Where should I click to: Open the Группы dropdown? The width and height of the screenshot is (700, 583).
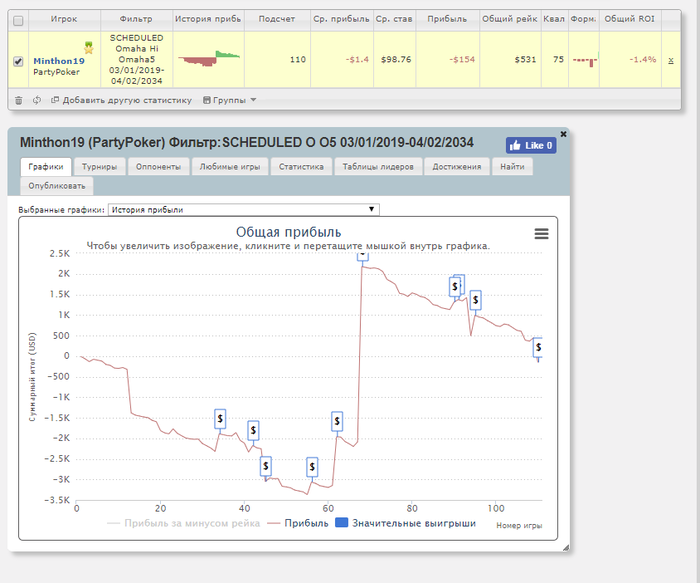[229, 100]
